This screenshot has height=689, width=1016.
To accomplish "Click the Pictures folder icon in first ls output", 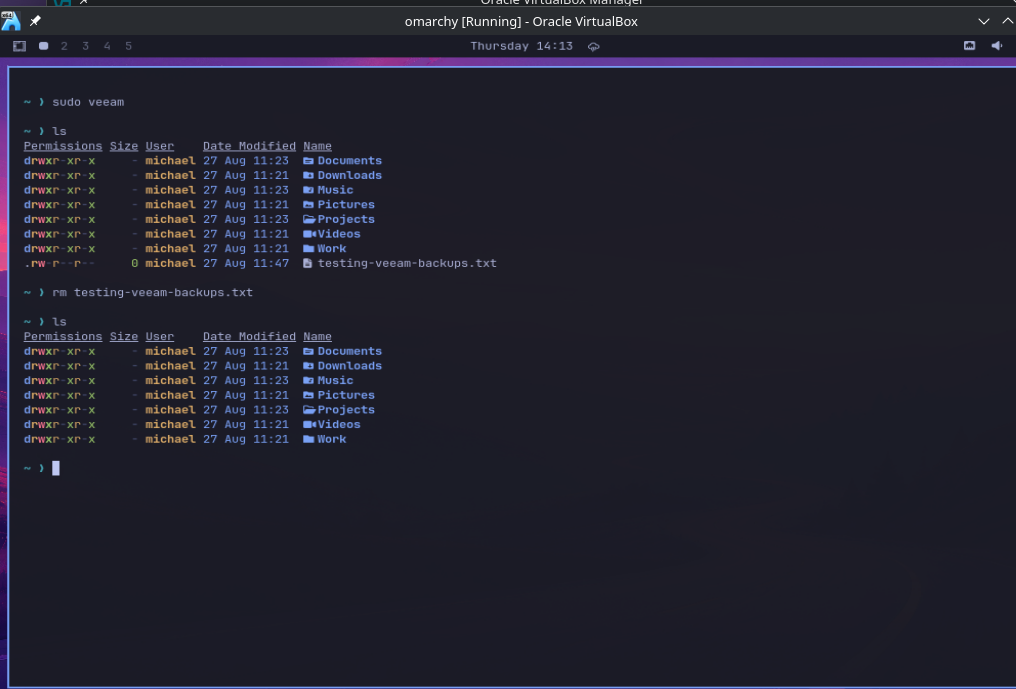I will [x=308, y=205].
